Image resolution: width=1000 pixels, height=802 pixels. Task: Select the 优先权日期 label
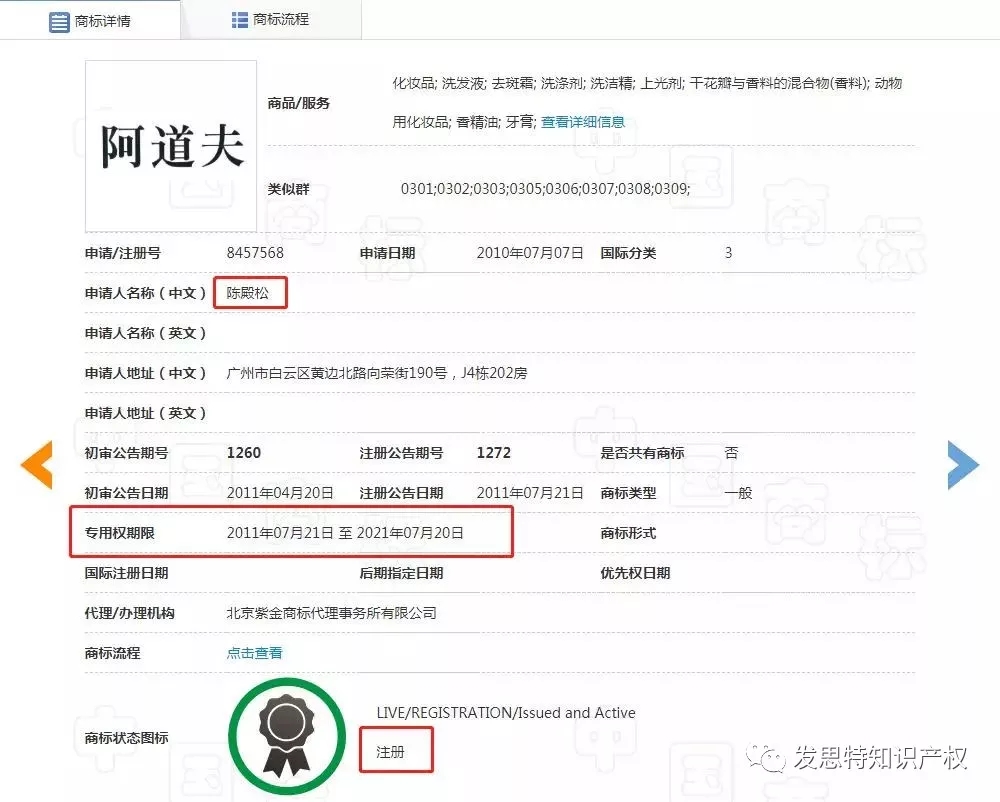635,573
